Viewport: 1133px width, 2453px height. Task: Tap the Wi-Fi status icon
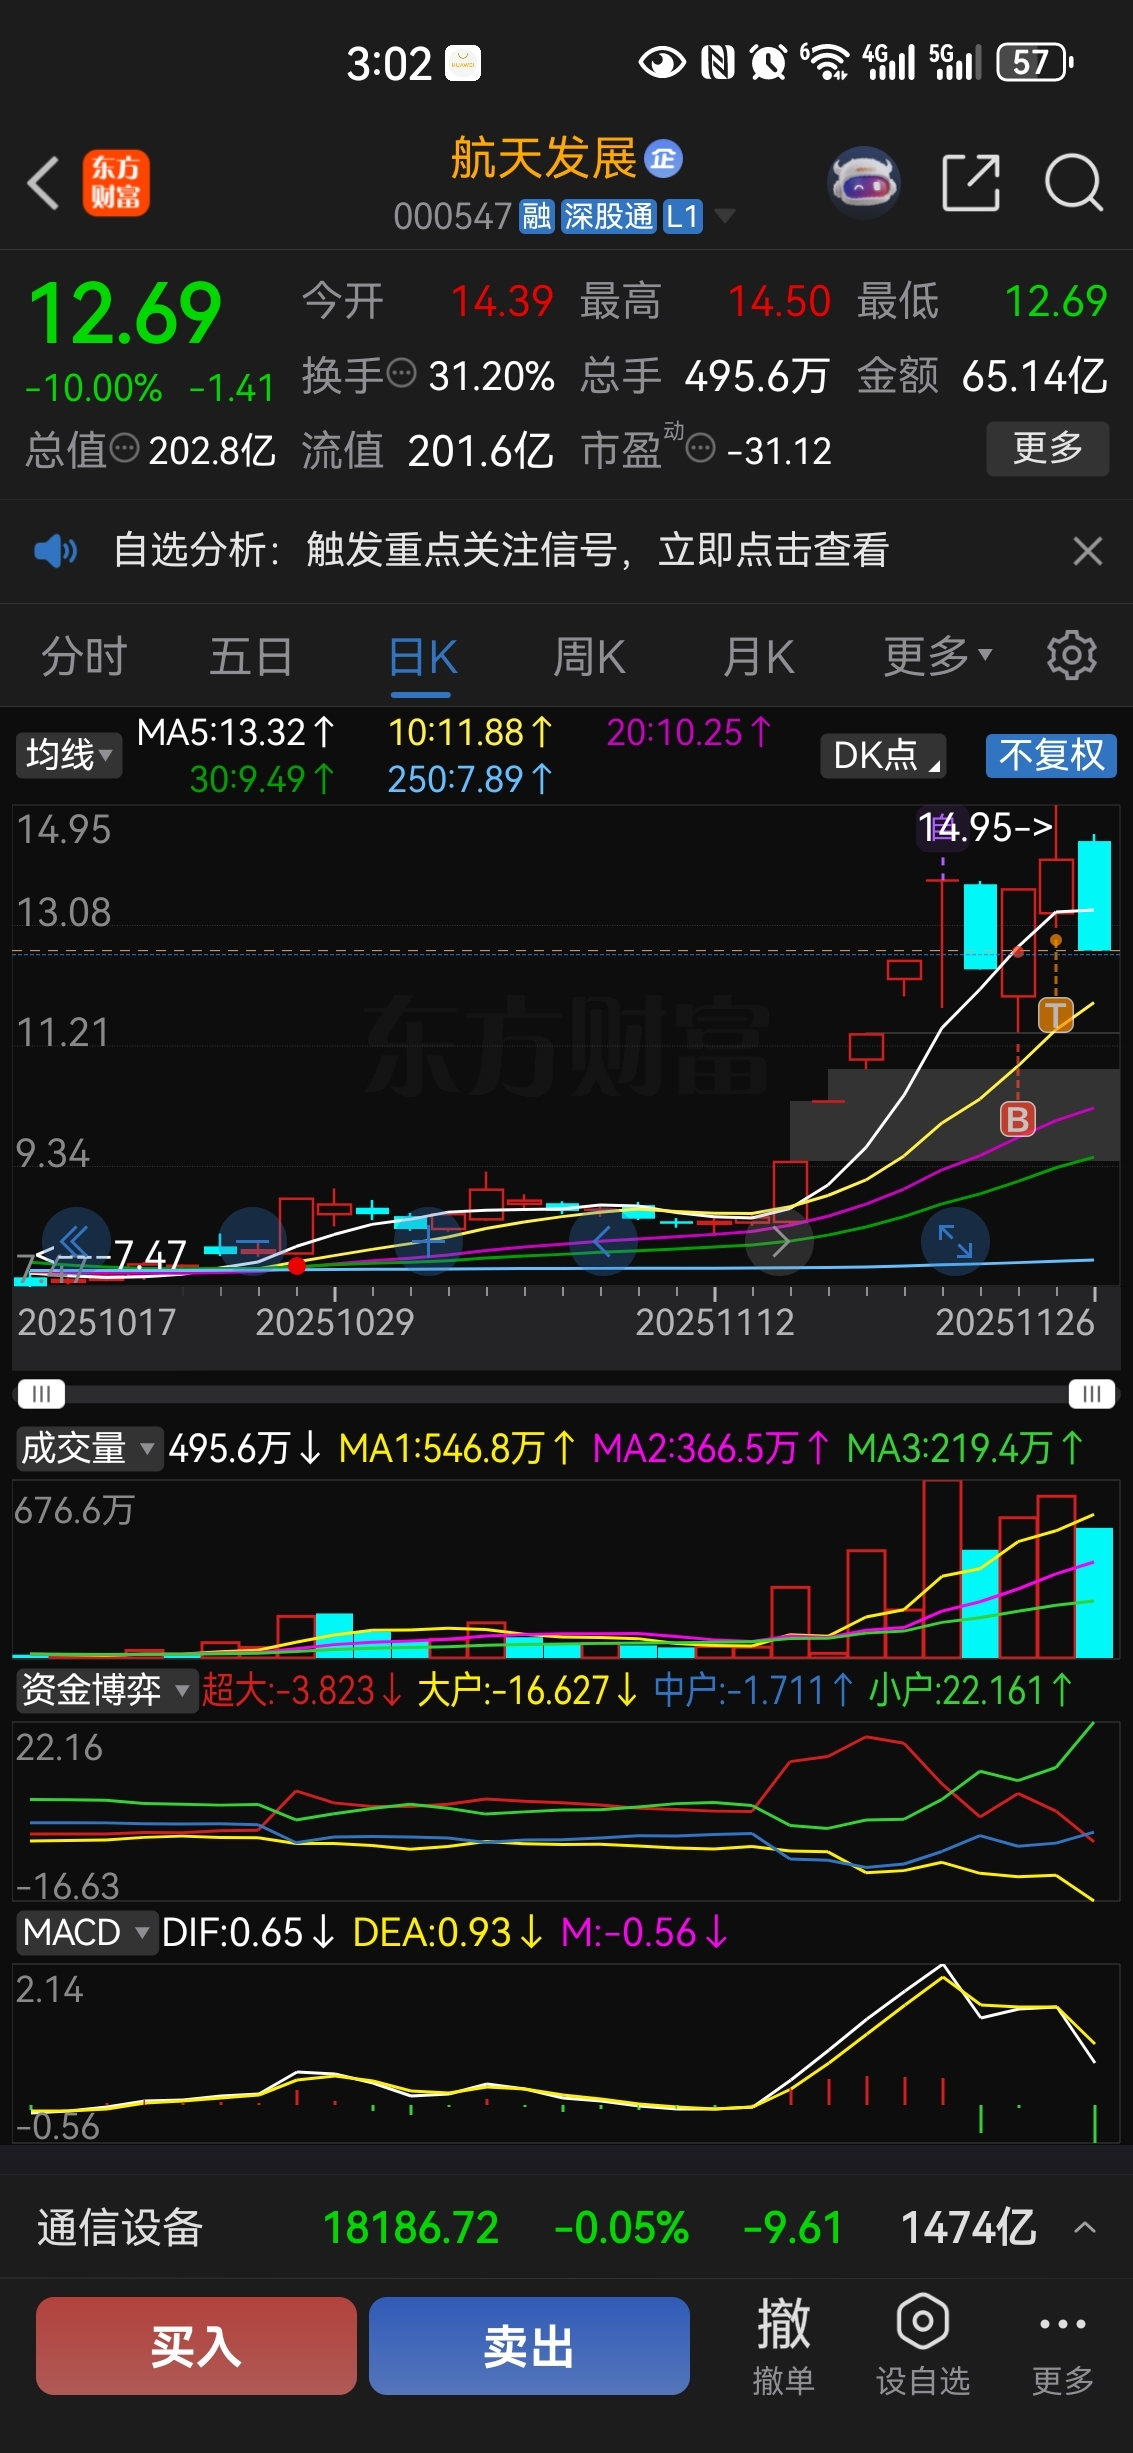(826, 62)
